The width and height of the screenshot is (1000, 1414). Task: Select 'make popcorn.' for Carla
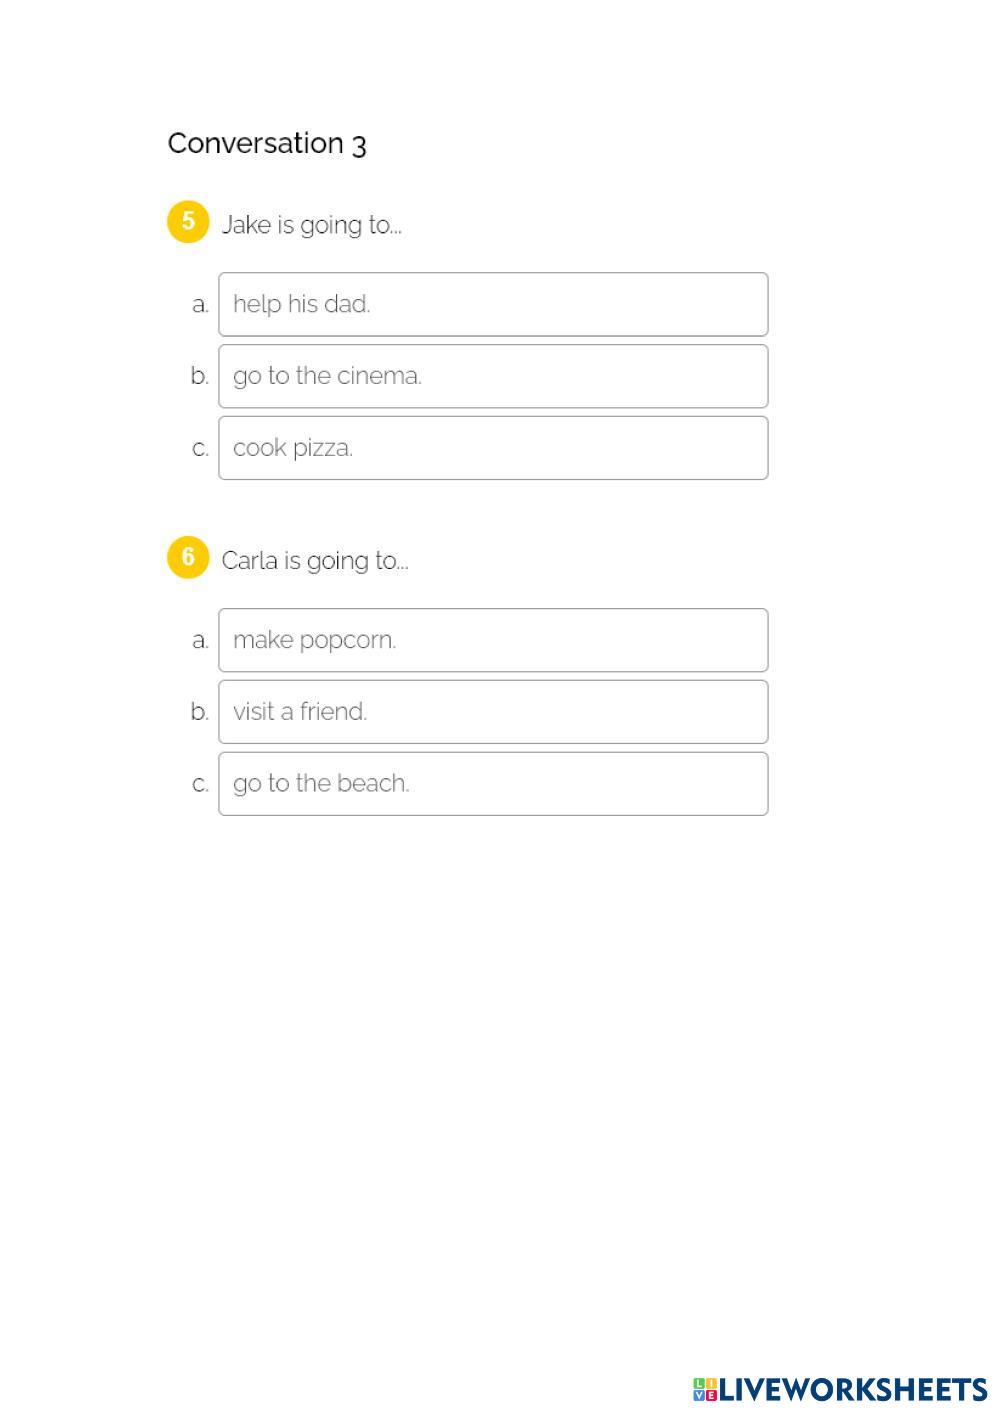(493, 640)
